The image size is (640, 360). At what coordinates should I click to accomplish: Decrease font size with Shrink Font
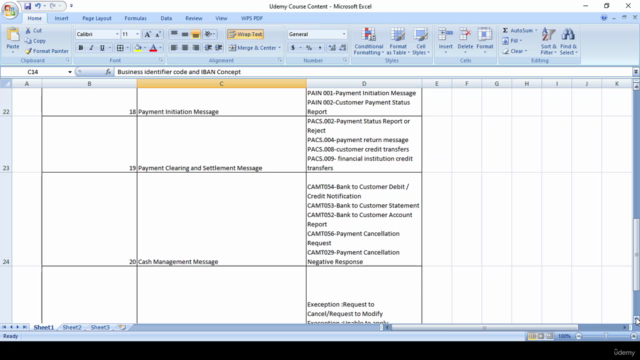(158, 34)
